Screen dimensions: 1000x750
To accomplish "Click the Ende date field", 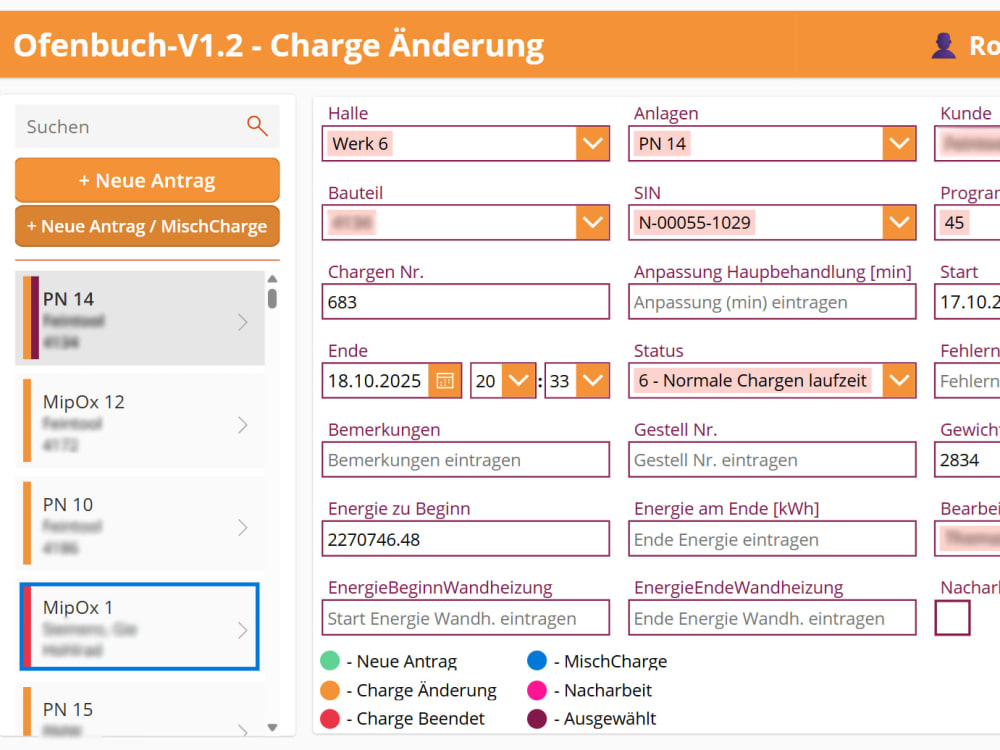I will [376, 381].
